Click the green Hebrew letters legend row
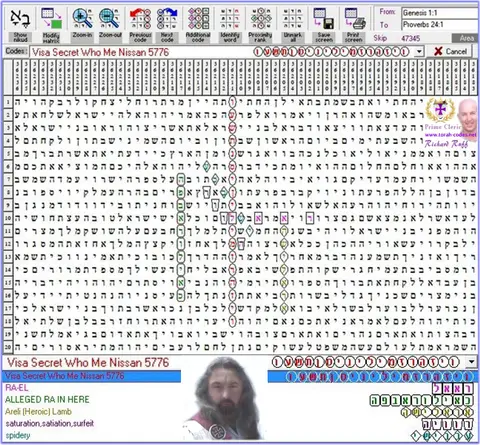This screenshot has height=445, width=480. [x=422, y=400]
